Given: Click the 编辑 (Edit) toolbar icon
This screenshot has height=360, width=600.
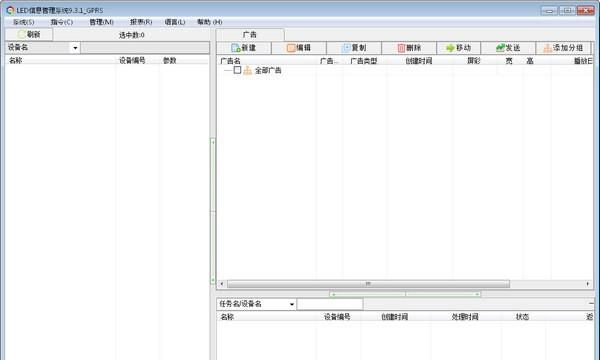Looking at the screenshot, I should [x=291, y=48].
